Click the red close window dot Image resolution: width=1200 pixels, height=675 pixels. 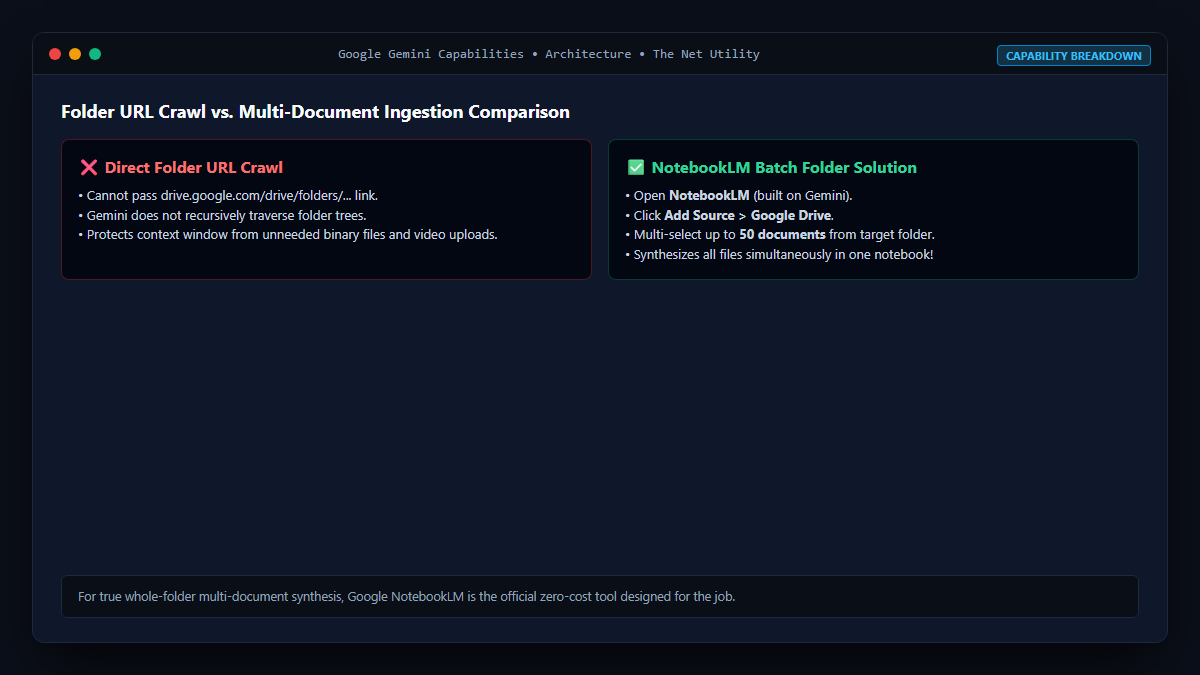click(x=55, y=54)
